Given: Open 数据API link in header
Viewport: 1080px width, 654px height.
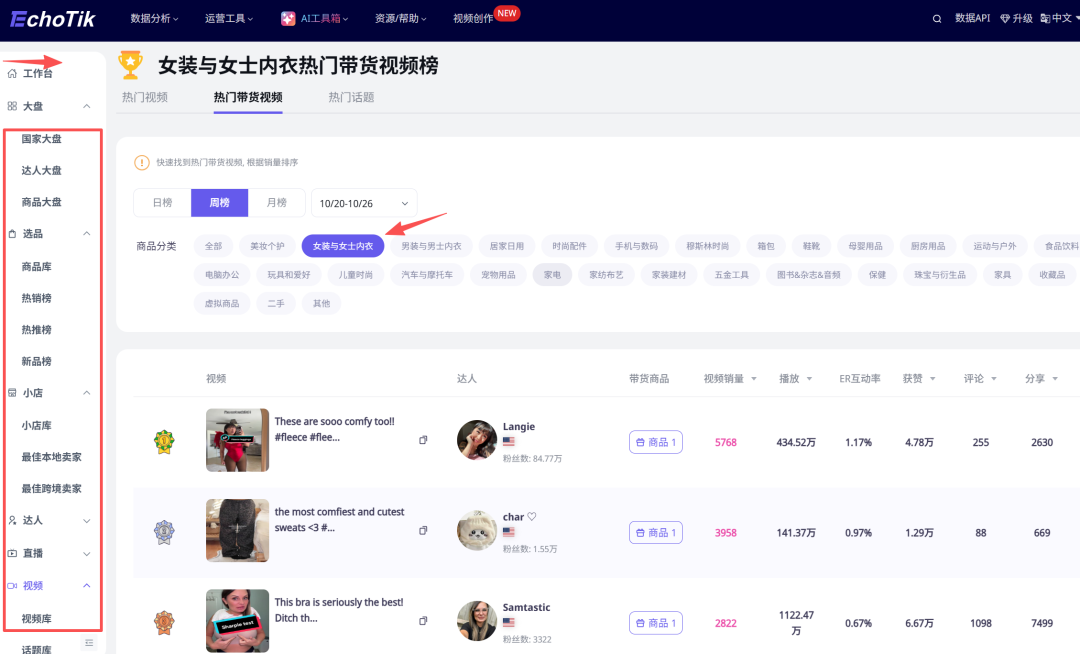Looking at the screenshot, I should (972, 18).
